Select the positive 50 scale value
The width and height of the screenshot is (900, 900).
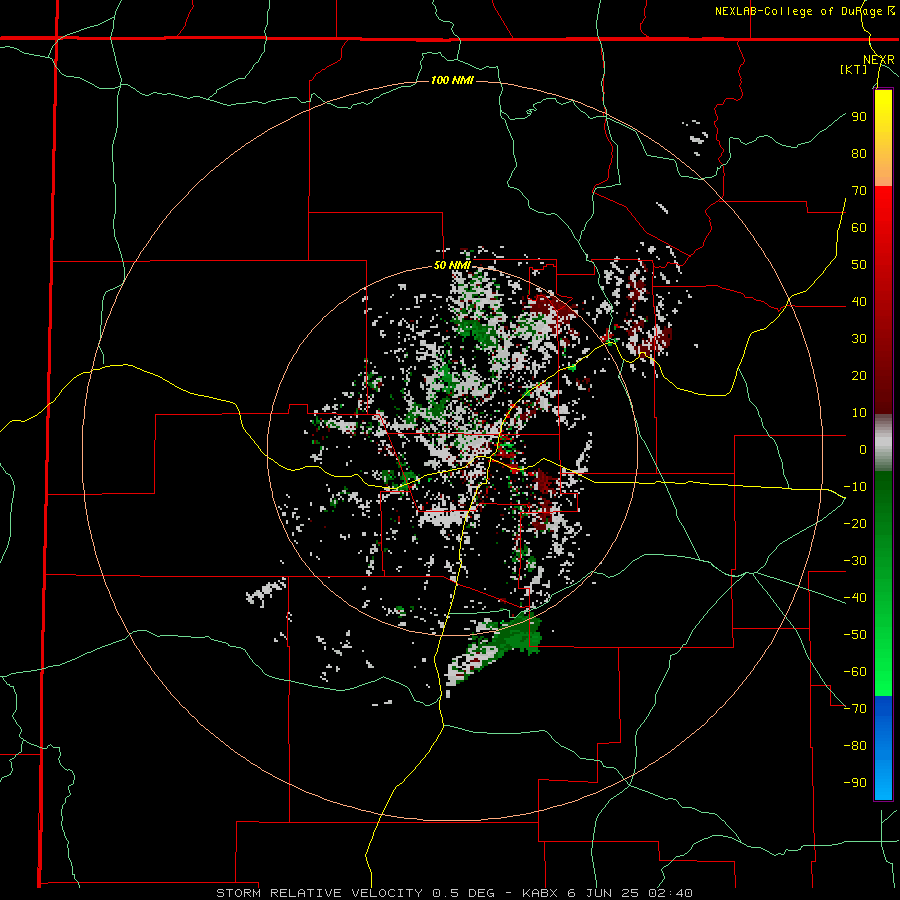point(859,265)
